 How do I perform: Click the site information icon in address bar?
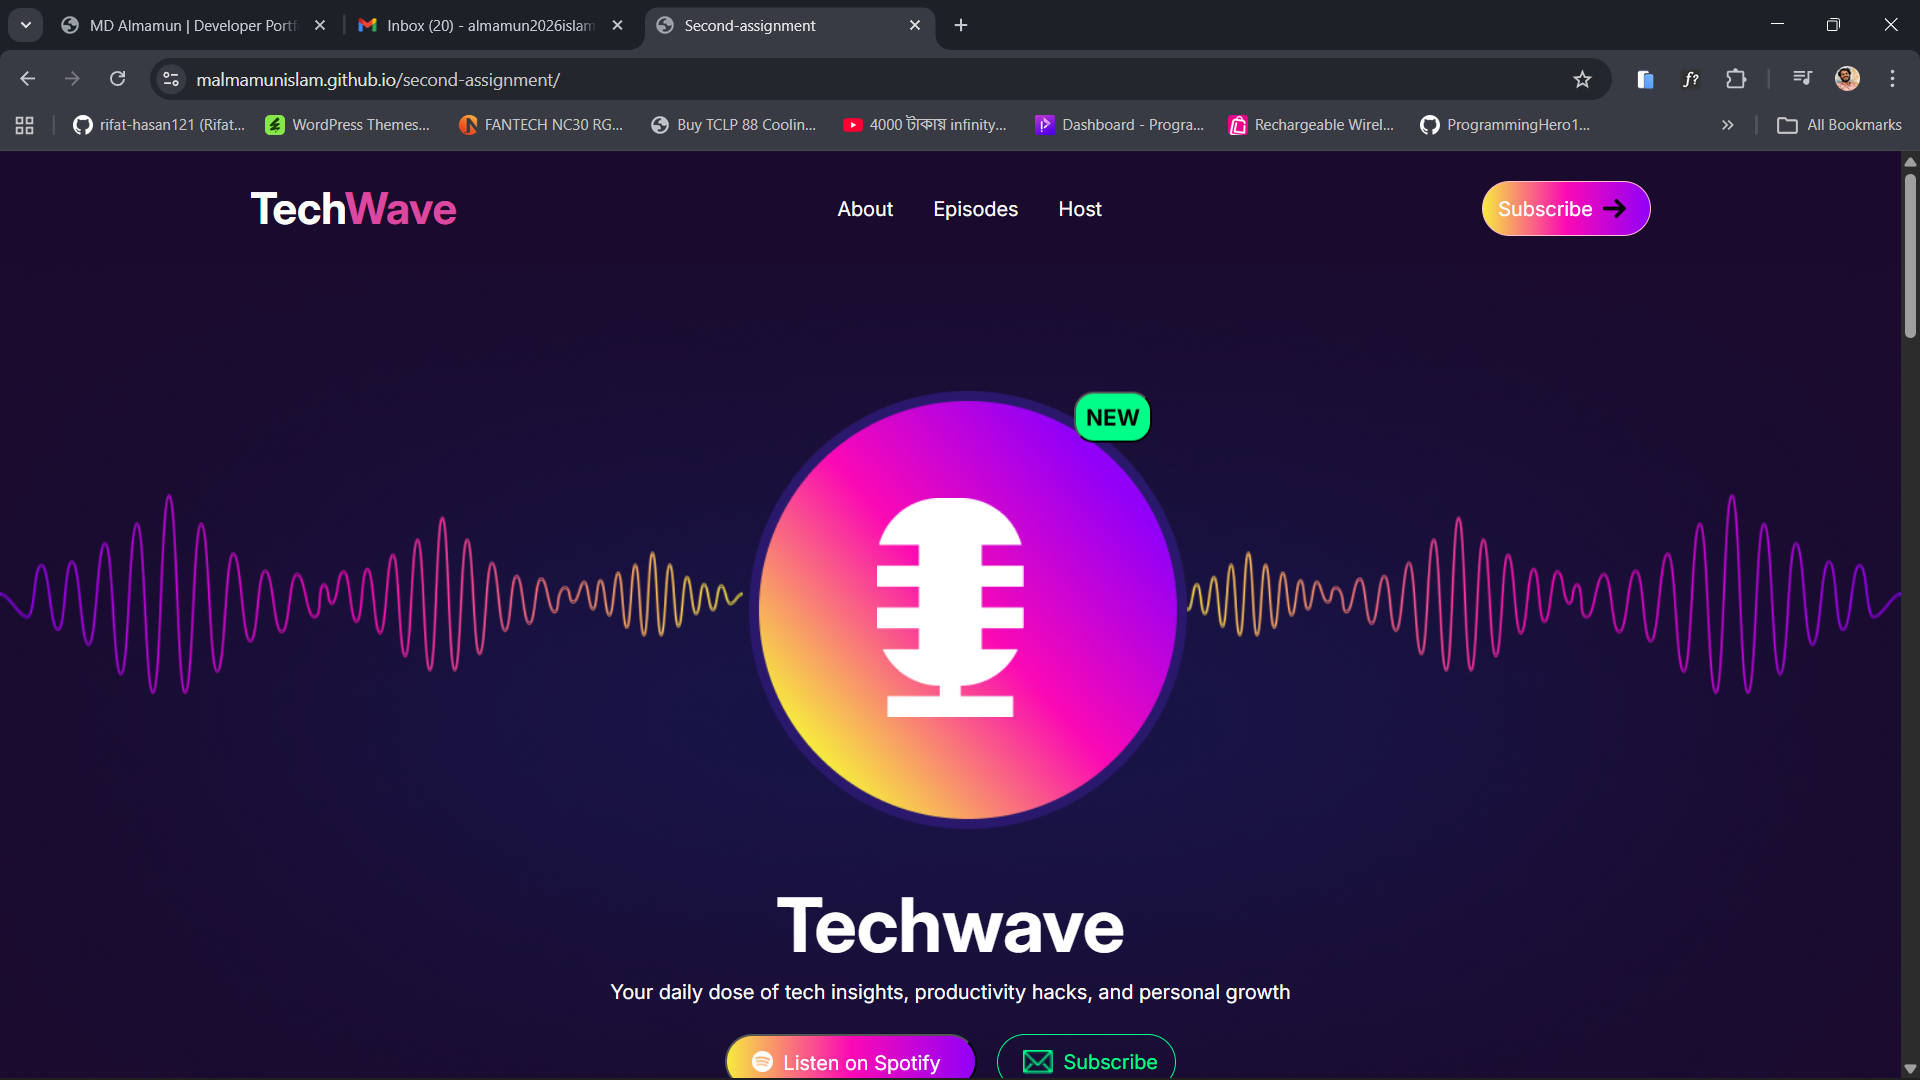(171, 79)
